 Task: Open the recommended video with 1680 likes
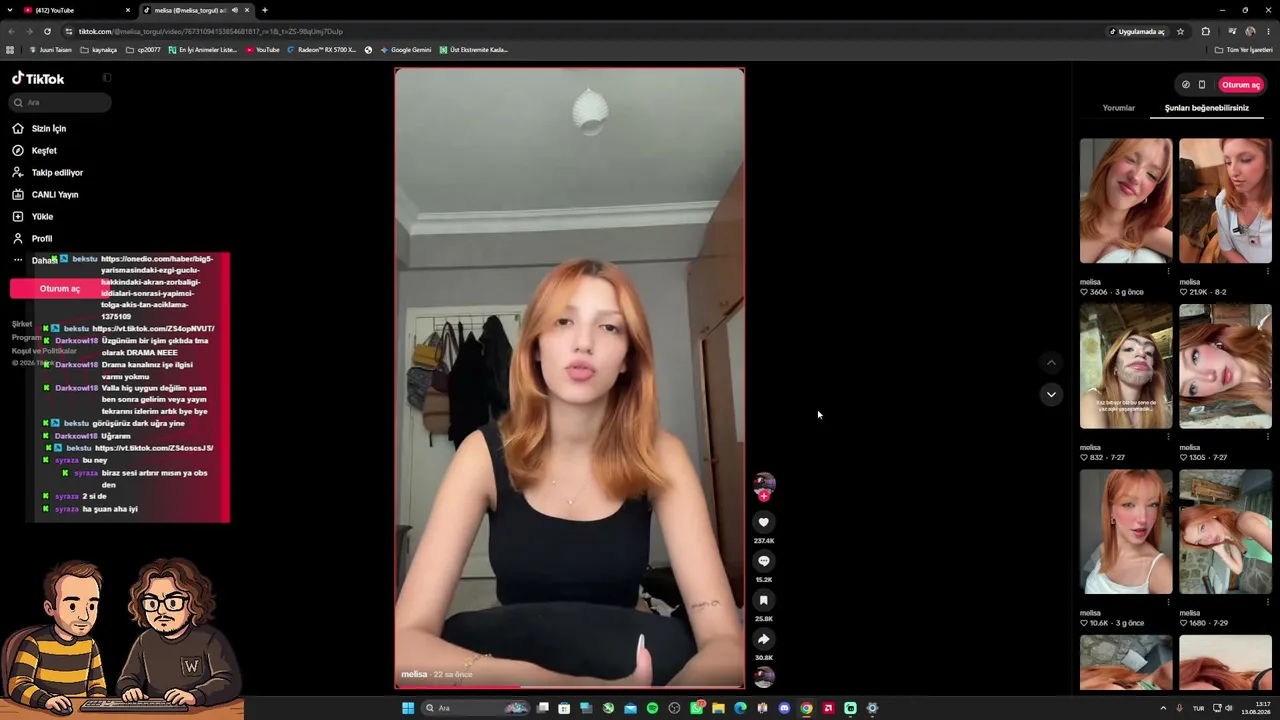1225,532
